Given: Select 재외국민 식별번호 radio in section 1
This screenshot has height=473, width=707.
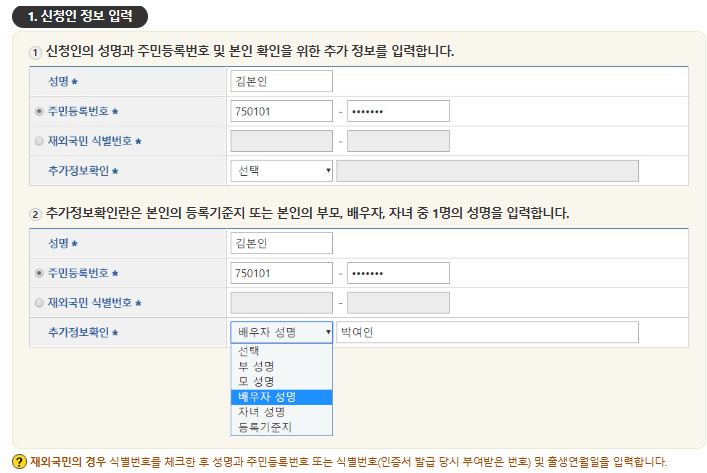Looking at the screenshot, I should point(39,141).
